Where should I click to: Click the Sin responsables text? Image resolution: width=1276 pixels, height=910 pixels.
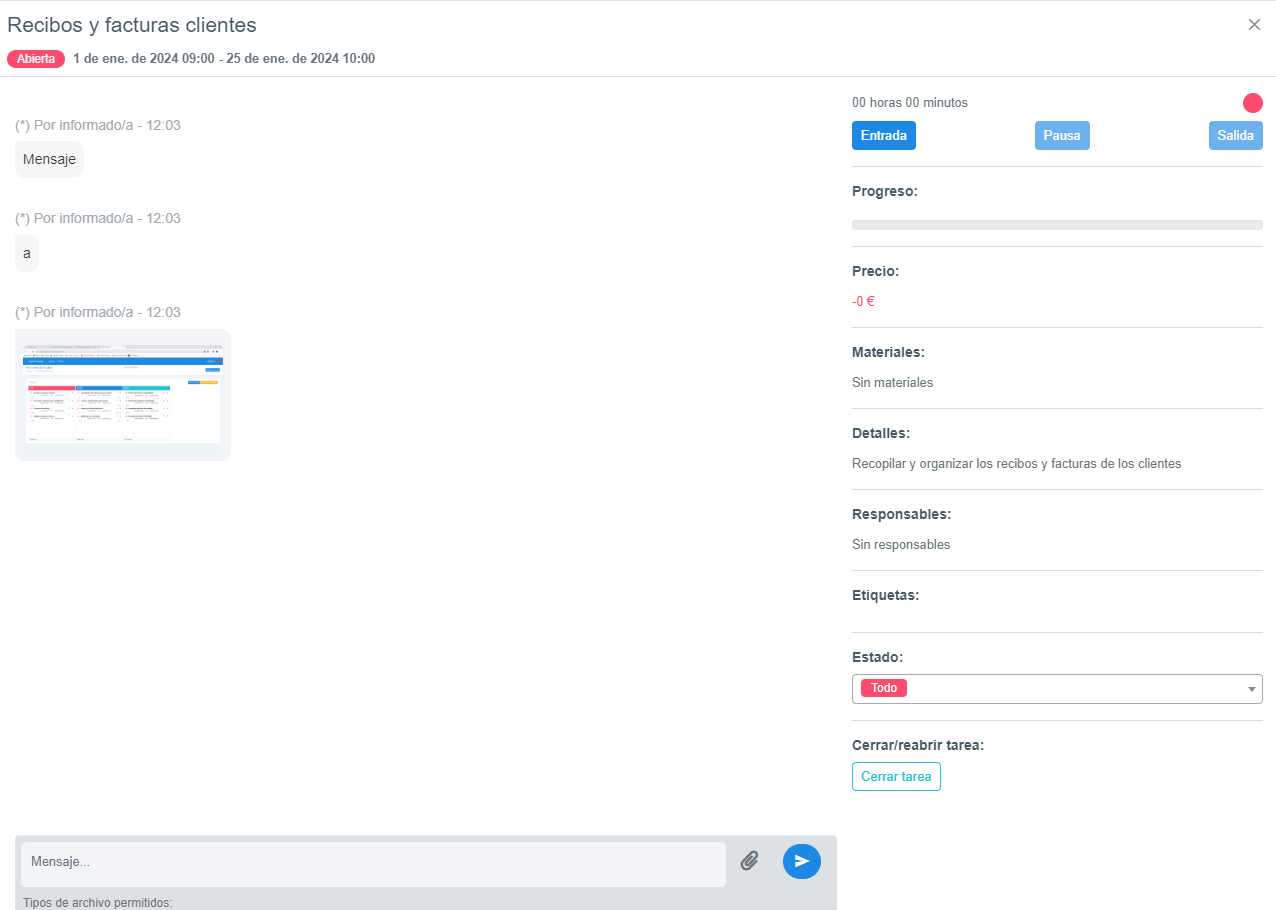(x=900, y=545)
